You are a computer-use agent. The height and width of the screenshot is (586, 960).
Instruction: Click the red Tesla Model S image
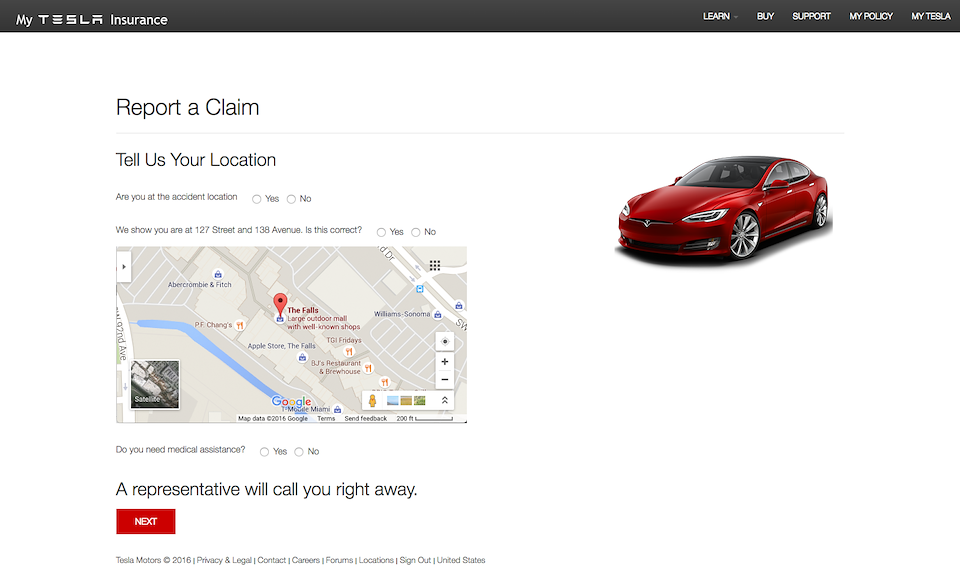point(723,210)
